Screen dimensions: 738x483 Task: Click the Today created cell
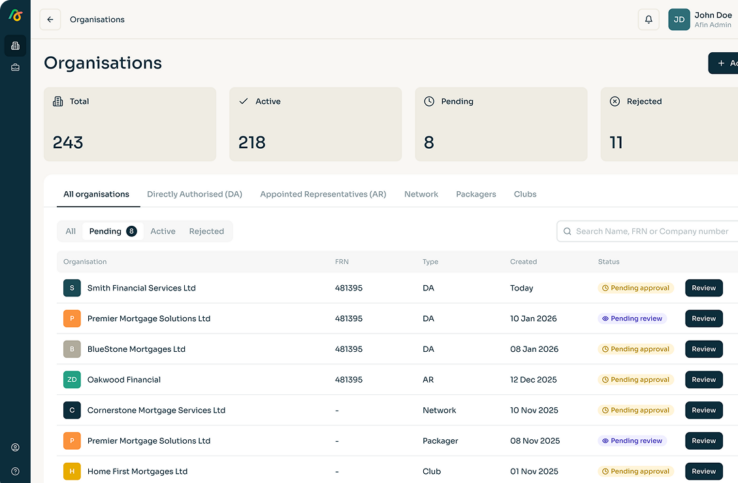coord(521,288)
